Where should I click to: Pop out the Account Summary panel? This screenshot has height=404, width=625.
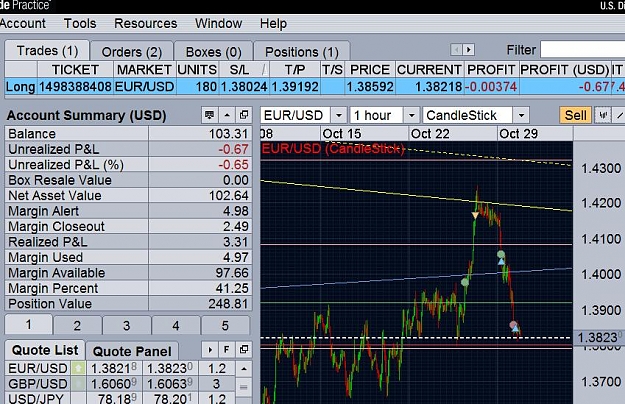tap(244, 115)
